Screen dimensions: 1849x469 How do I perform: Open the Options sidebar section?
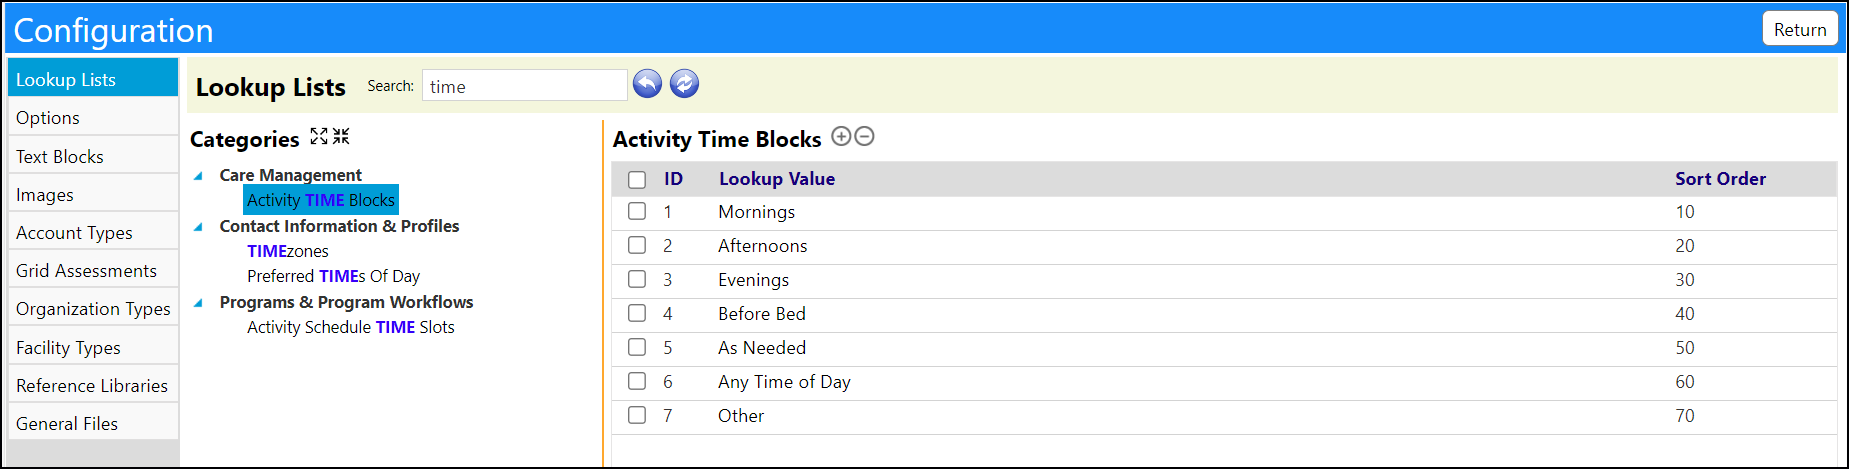[93, 117]
